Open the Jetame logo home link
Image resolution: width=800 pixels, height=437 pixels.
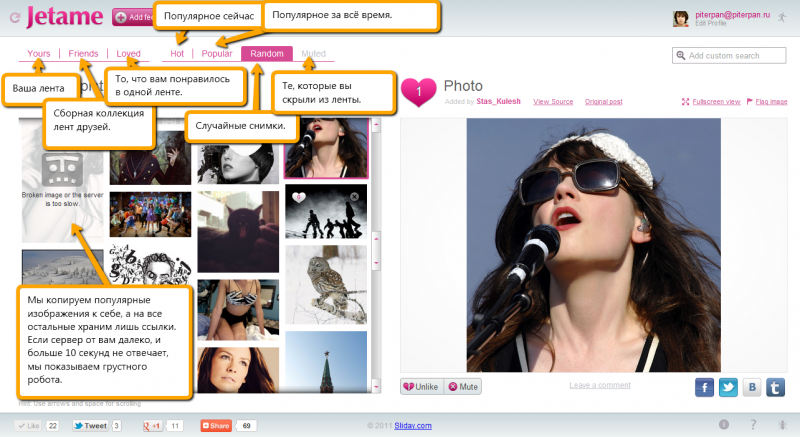click(65, 16)
